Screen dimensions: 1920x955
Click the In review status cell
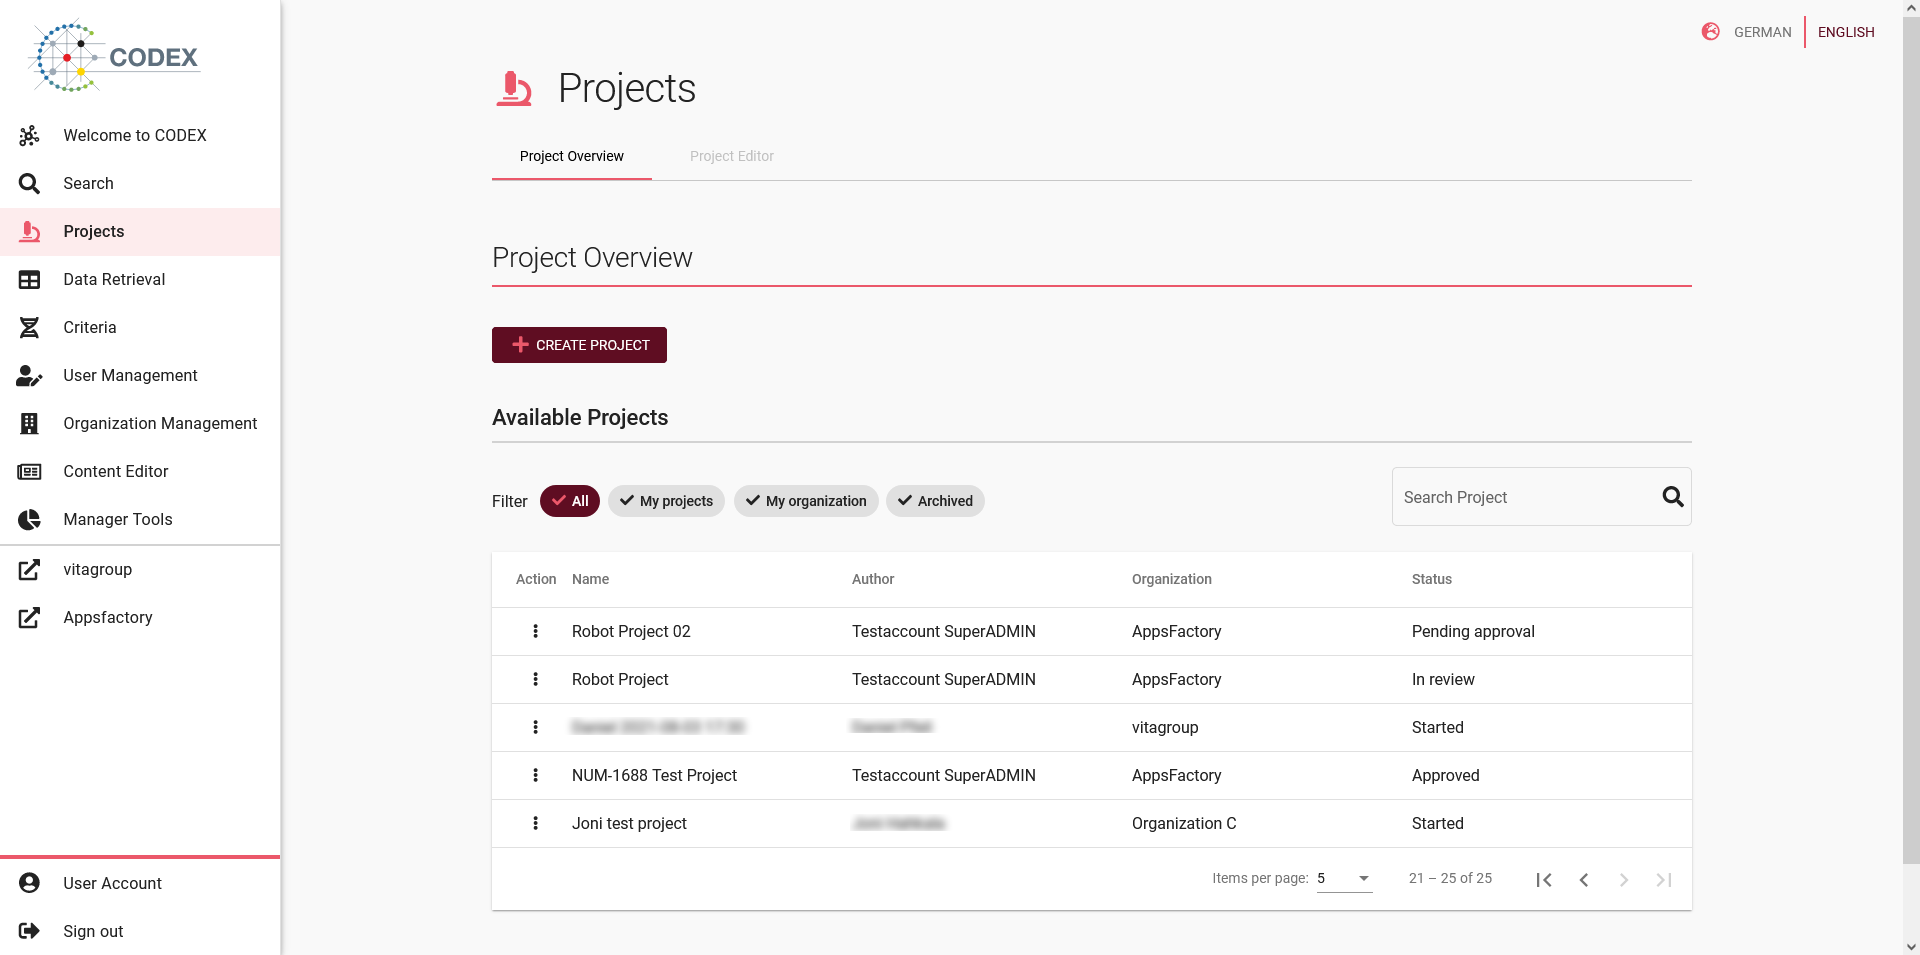coord(1443,679)
